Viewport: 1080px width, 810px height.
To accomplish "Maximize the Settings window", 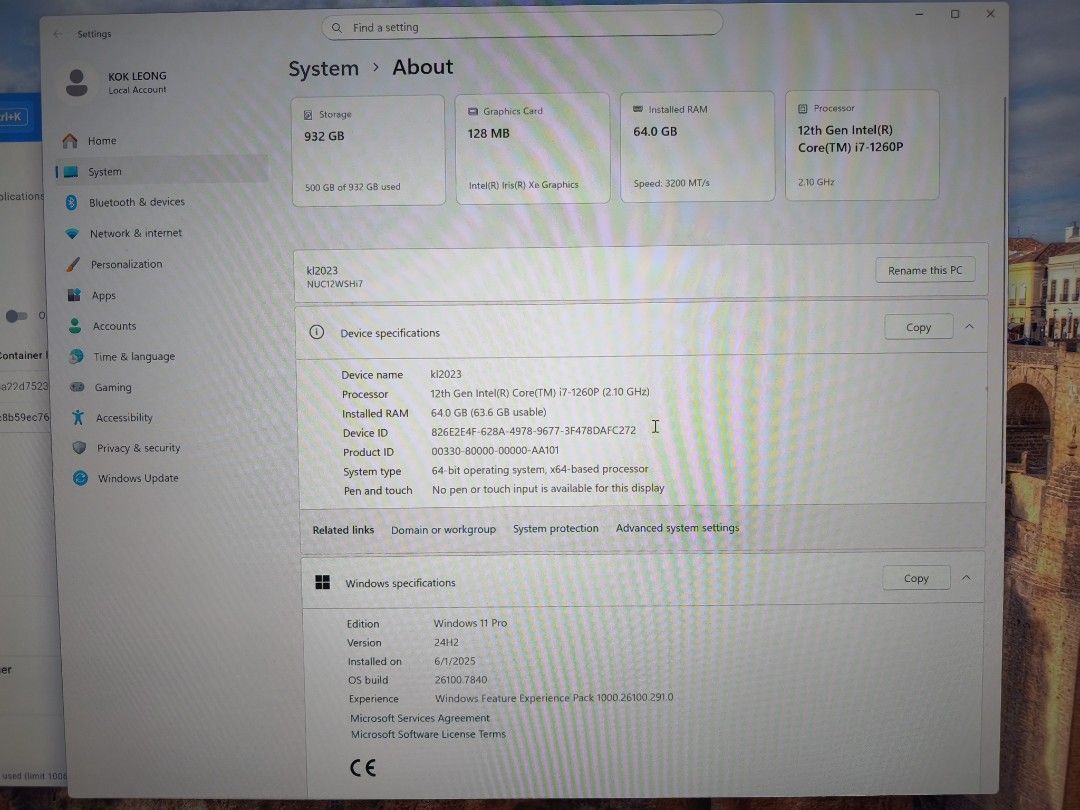I will tap(955, 14).
